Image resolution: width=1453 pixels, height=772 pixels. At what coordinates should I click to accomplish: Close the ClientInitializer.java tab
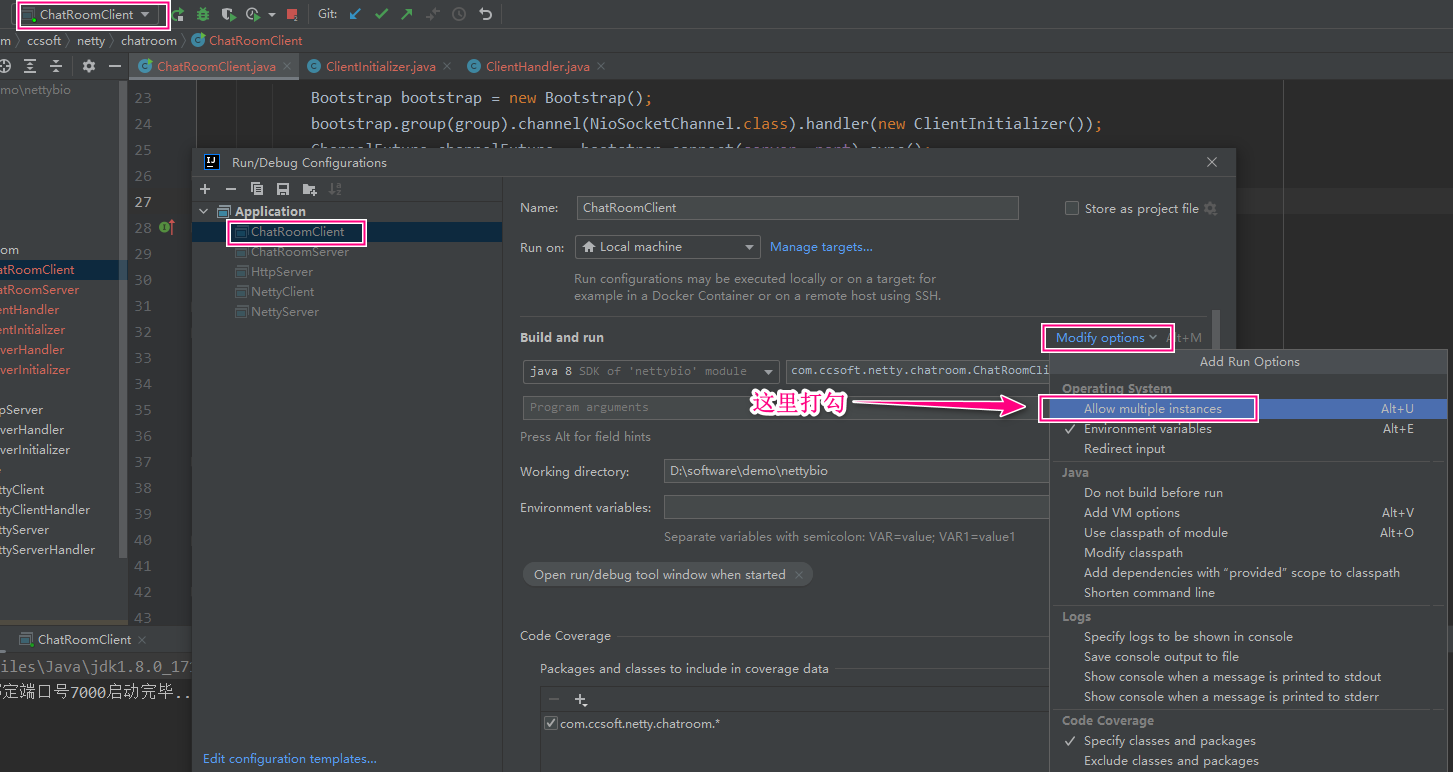447,67
